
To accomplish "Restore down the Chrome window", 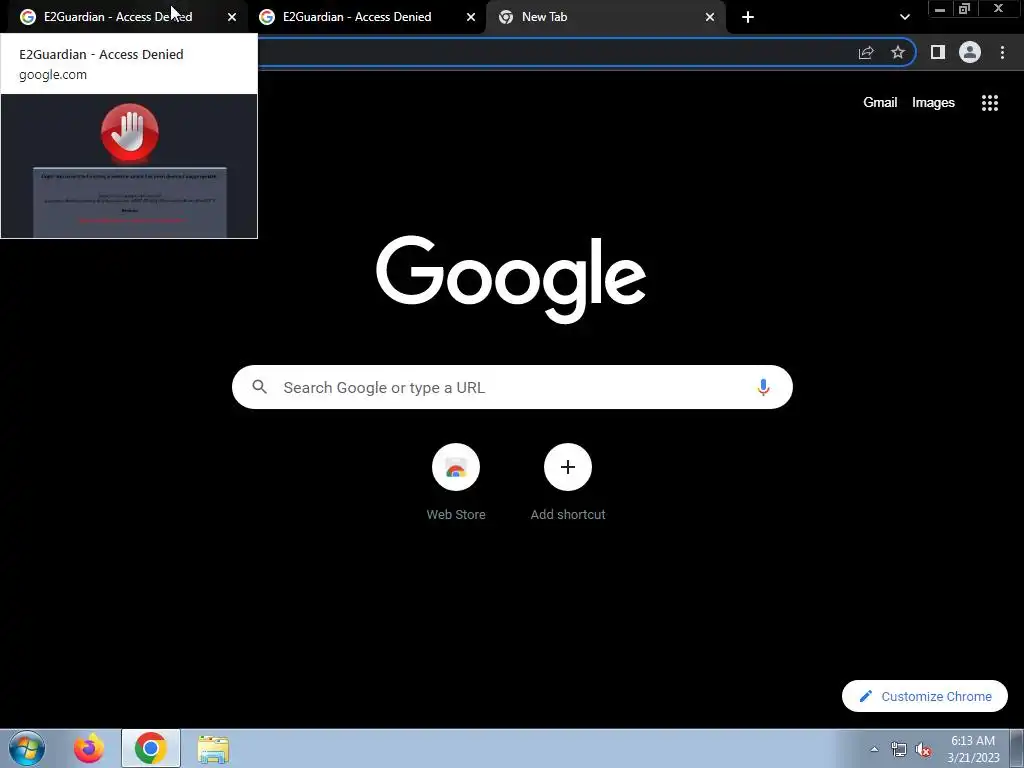I will [x=964, y=9].
